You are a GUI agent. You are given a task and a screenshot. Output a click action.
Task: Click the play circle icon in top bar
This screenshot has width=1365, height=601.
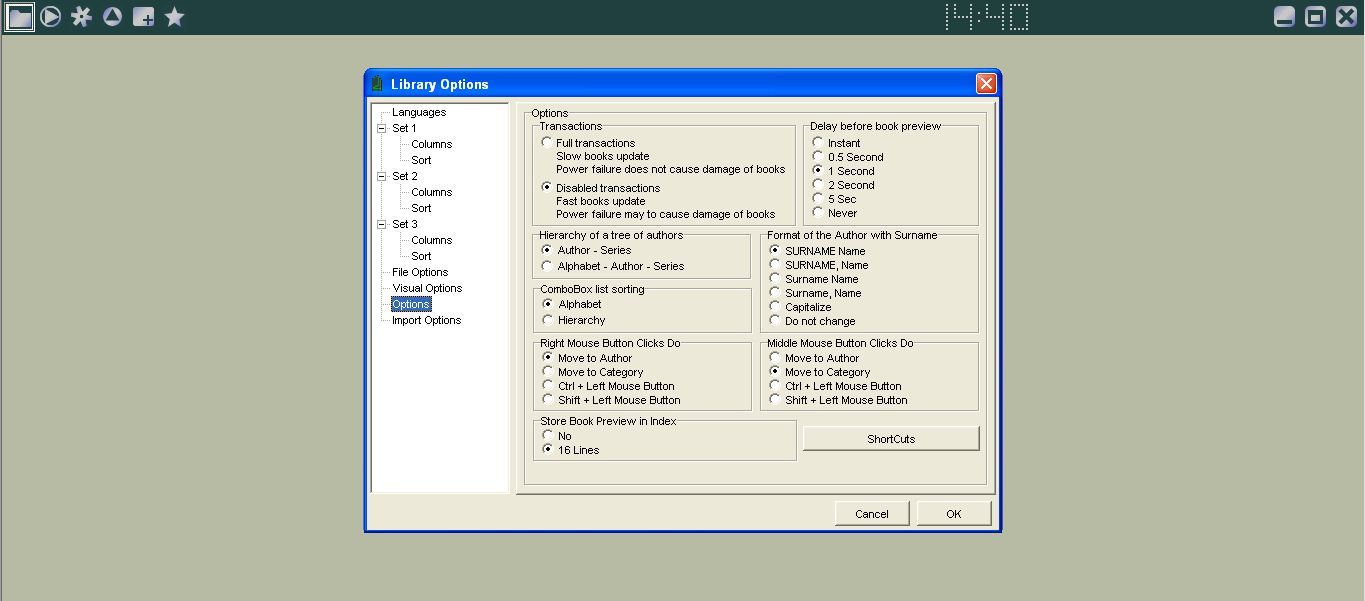click(x=51, y=17)
